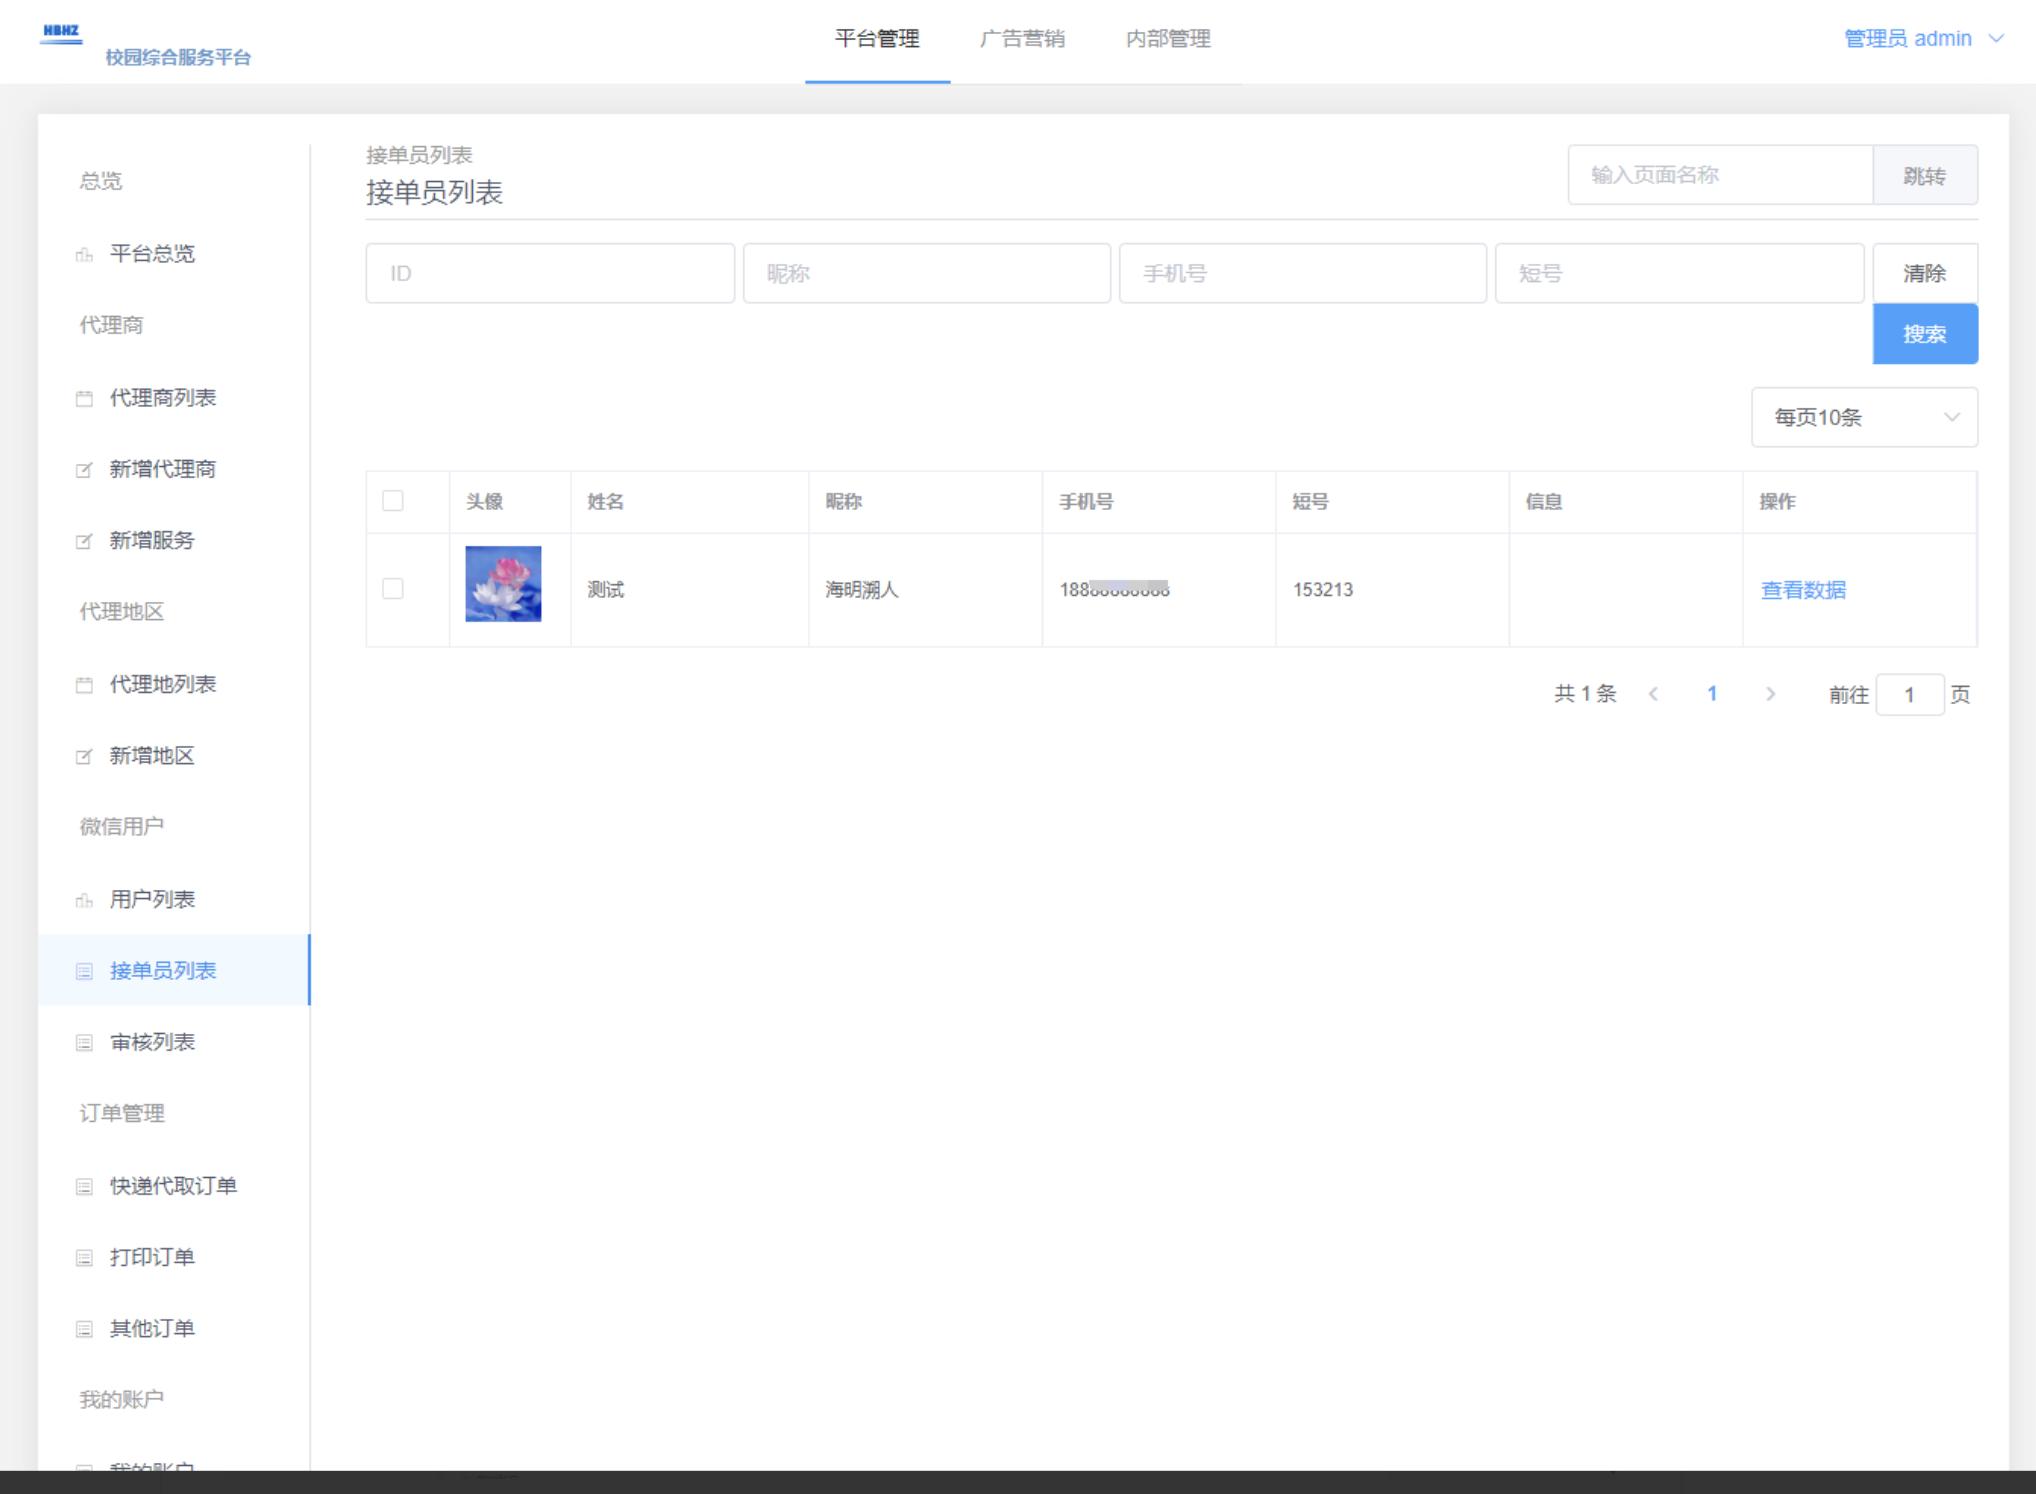Switch to the 内部管理 tab

coord(1167,39)
